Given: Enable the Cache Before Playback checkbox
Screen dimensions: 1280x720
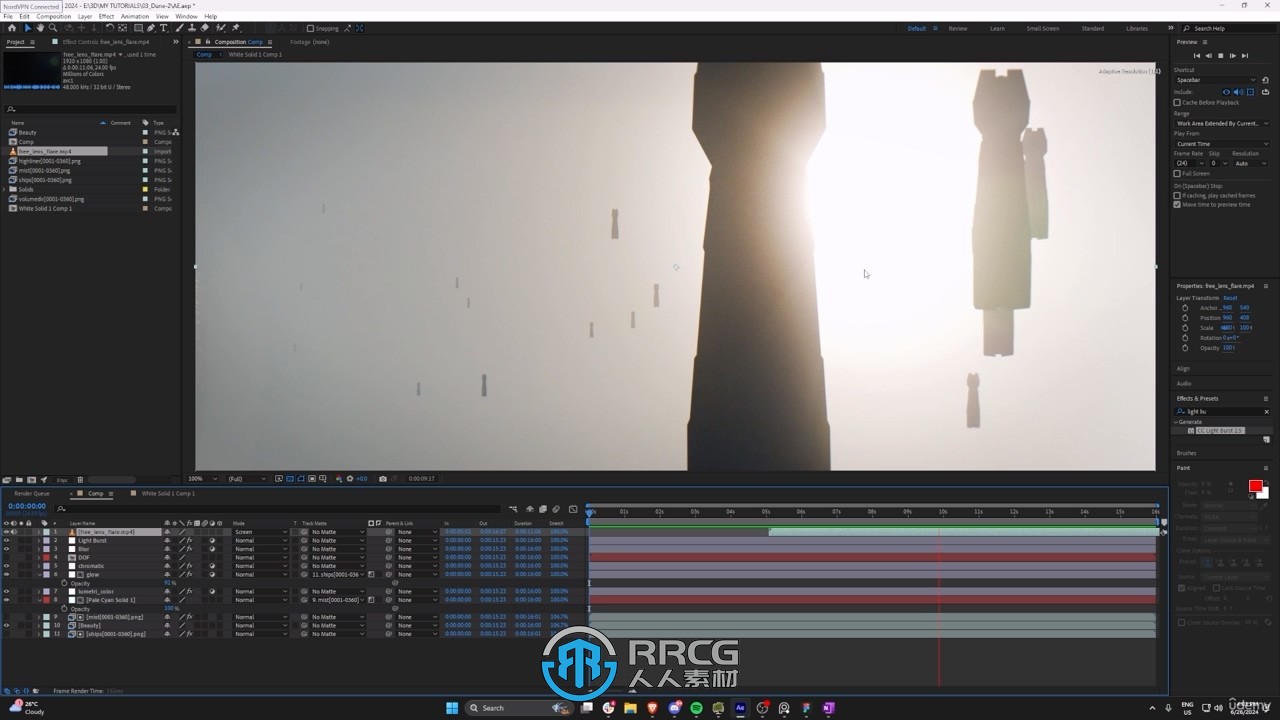Looking at the screenshot, I should 1177,102.
